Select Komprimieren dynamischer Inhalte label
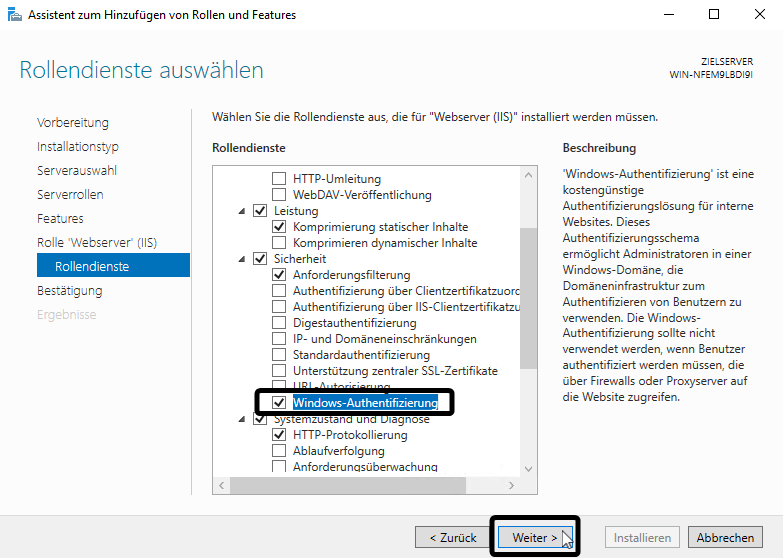Image resolution: width=783 pixels, height=558 pixels. pos(385,243)
